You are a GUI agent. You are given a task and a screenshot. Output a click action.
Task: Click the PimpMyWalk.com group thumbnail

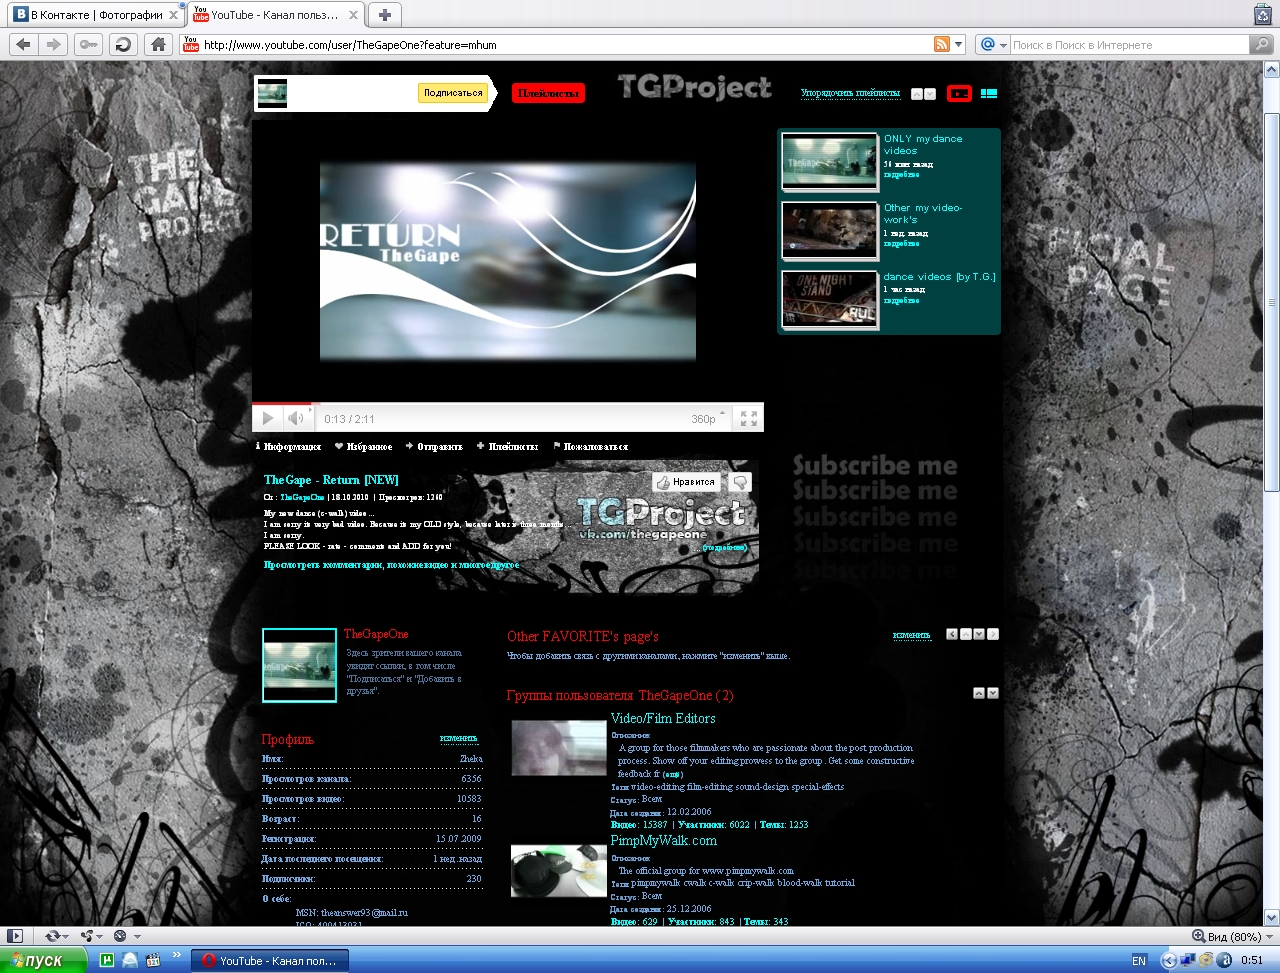point(559,871)
